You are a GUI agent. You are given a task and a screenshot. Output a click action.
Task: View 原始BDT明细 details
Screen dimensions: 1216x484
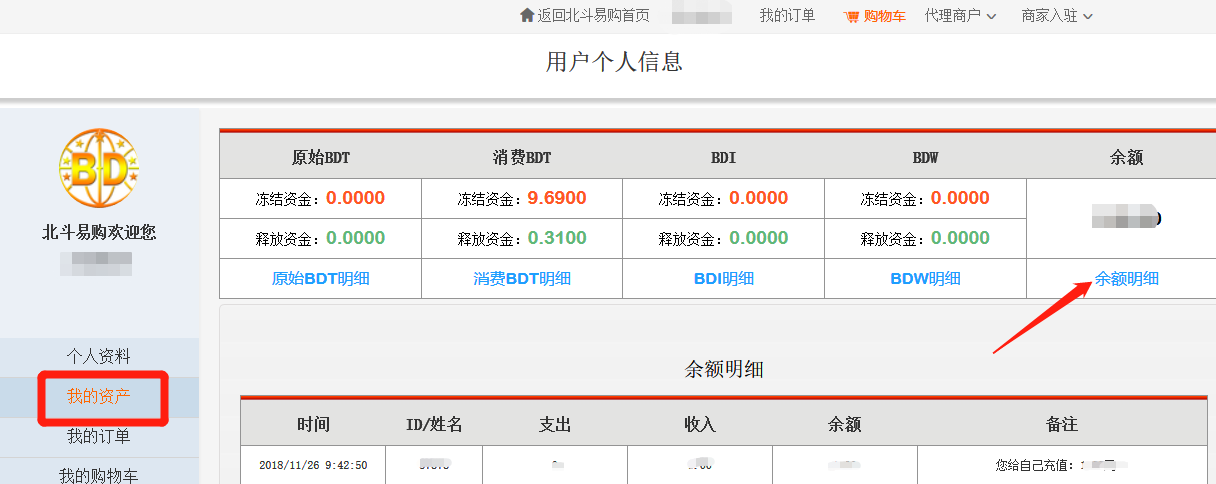click(320, 279)
